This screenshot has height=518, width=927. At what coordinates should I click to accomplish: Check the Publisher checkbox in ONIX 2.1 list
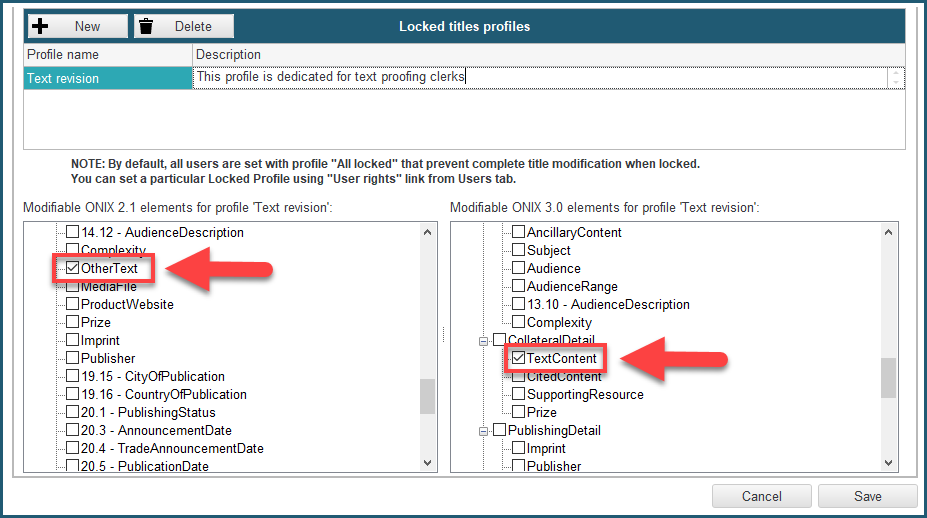pos(72,358)
